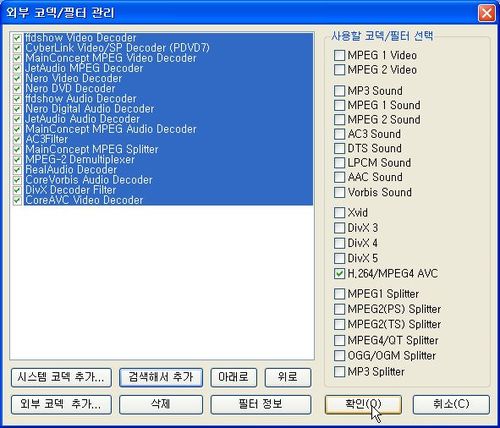Viewport: 500px width, 428px height.
Task: Click the 시스템 코덱 추가... button
Action: point(61,377)
